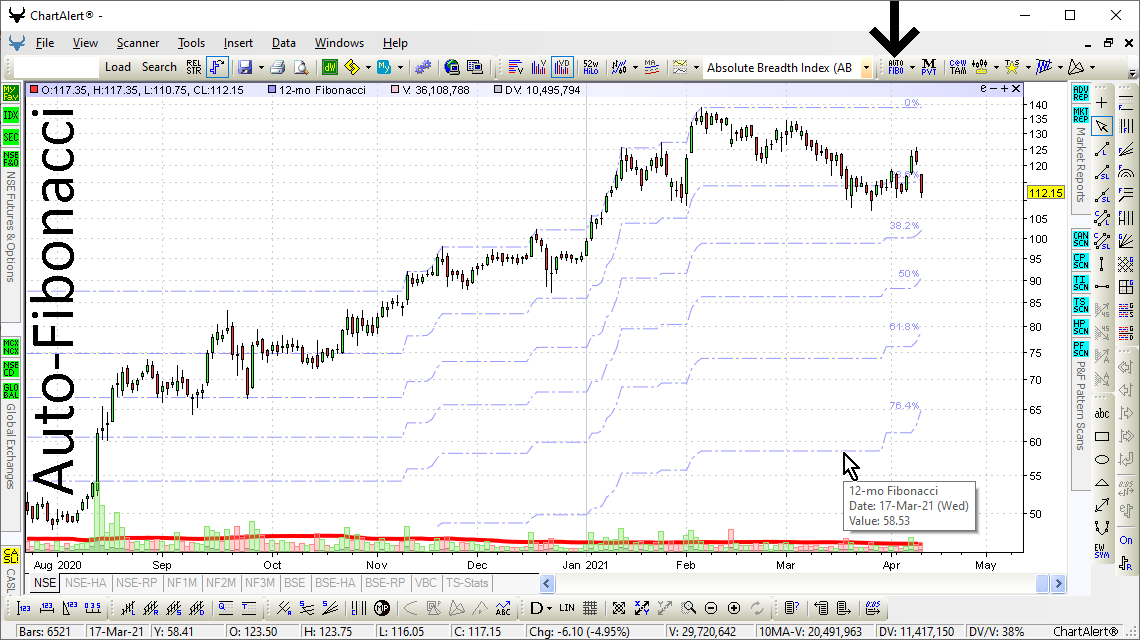Image resolution: width=1140 pixels, height=640 pixels.
Task: Toggle the DV legend box
Action: coord(498,89)
